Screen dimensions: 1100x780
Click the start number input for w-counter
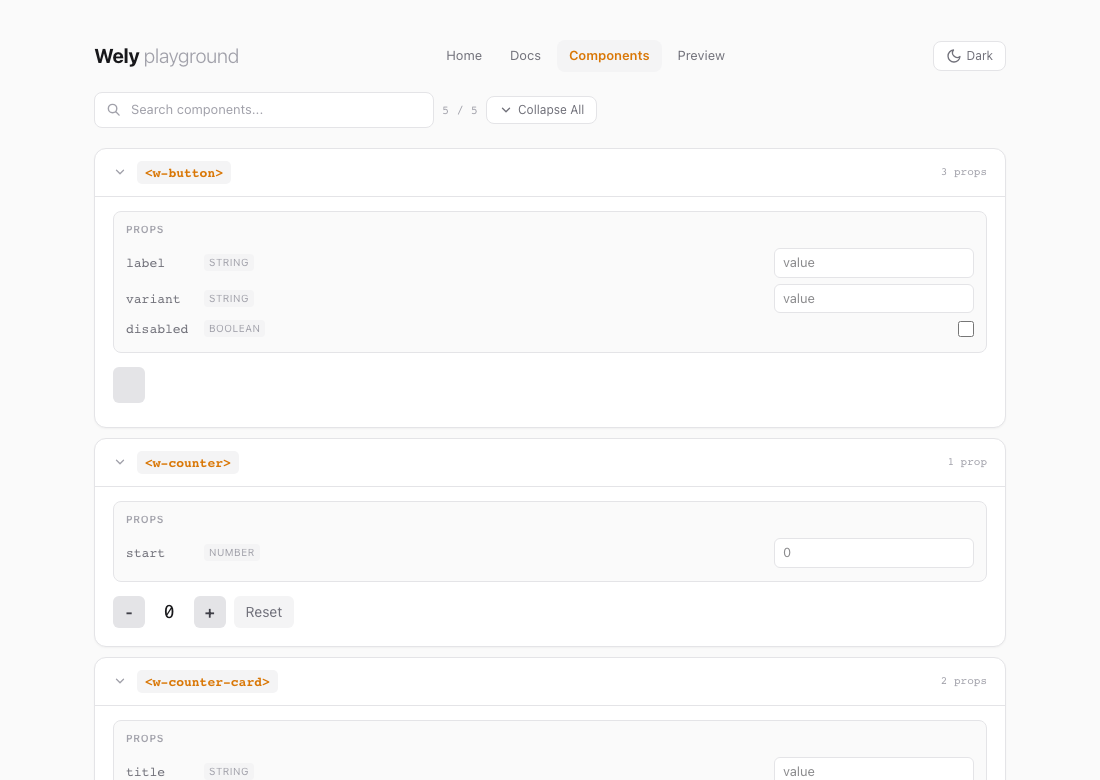[x=873, y=552]
